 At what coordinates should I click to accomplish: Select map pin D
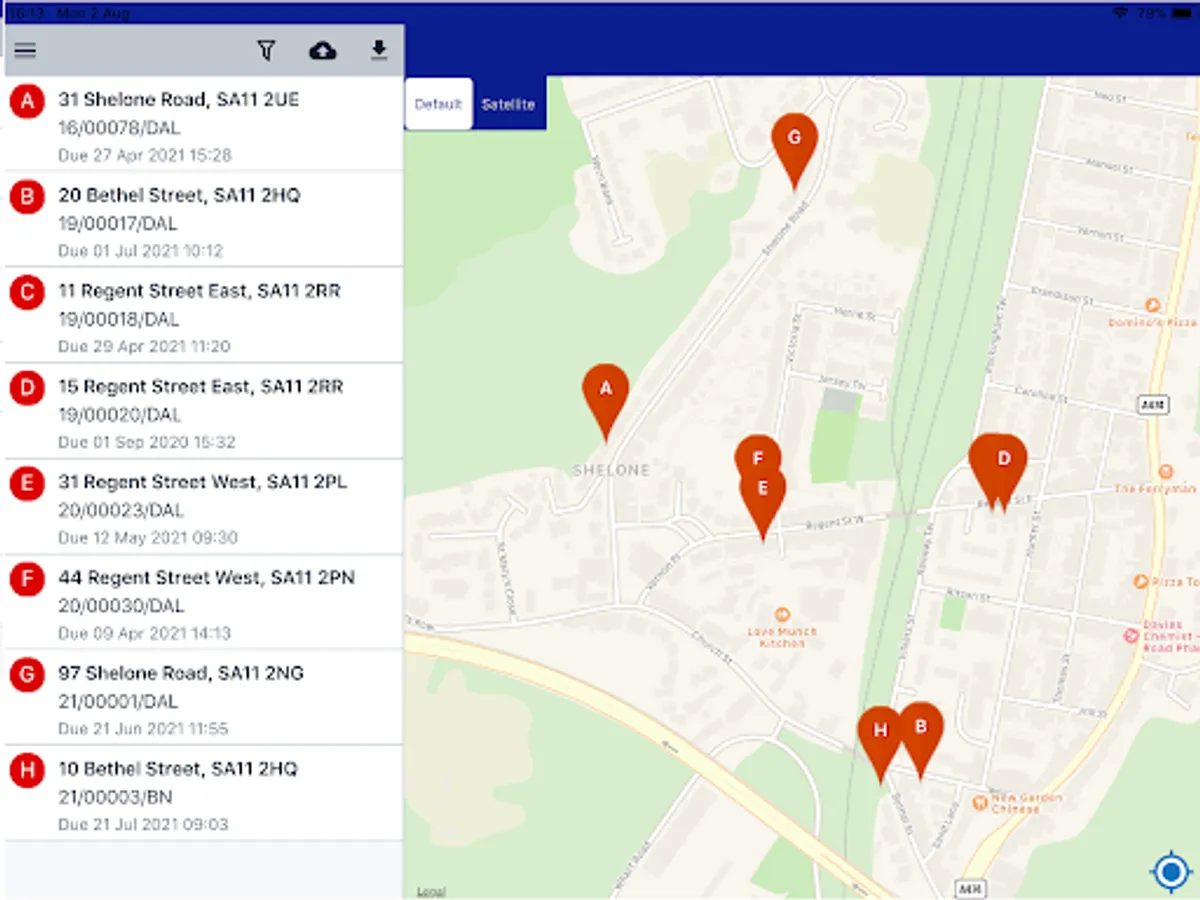1003,472
